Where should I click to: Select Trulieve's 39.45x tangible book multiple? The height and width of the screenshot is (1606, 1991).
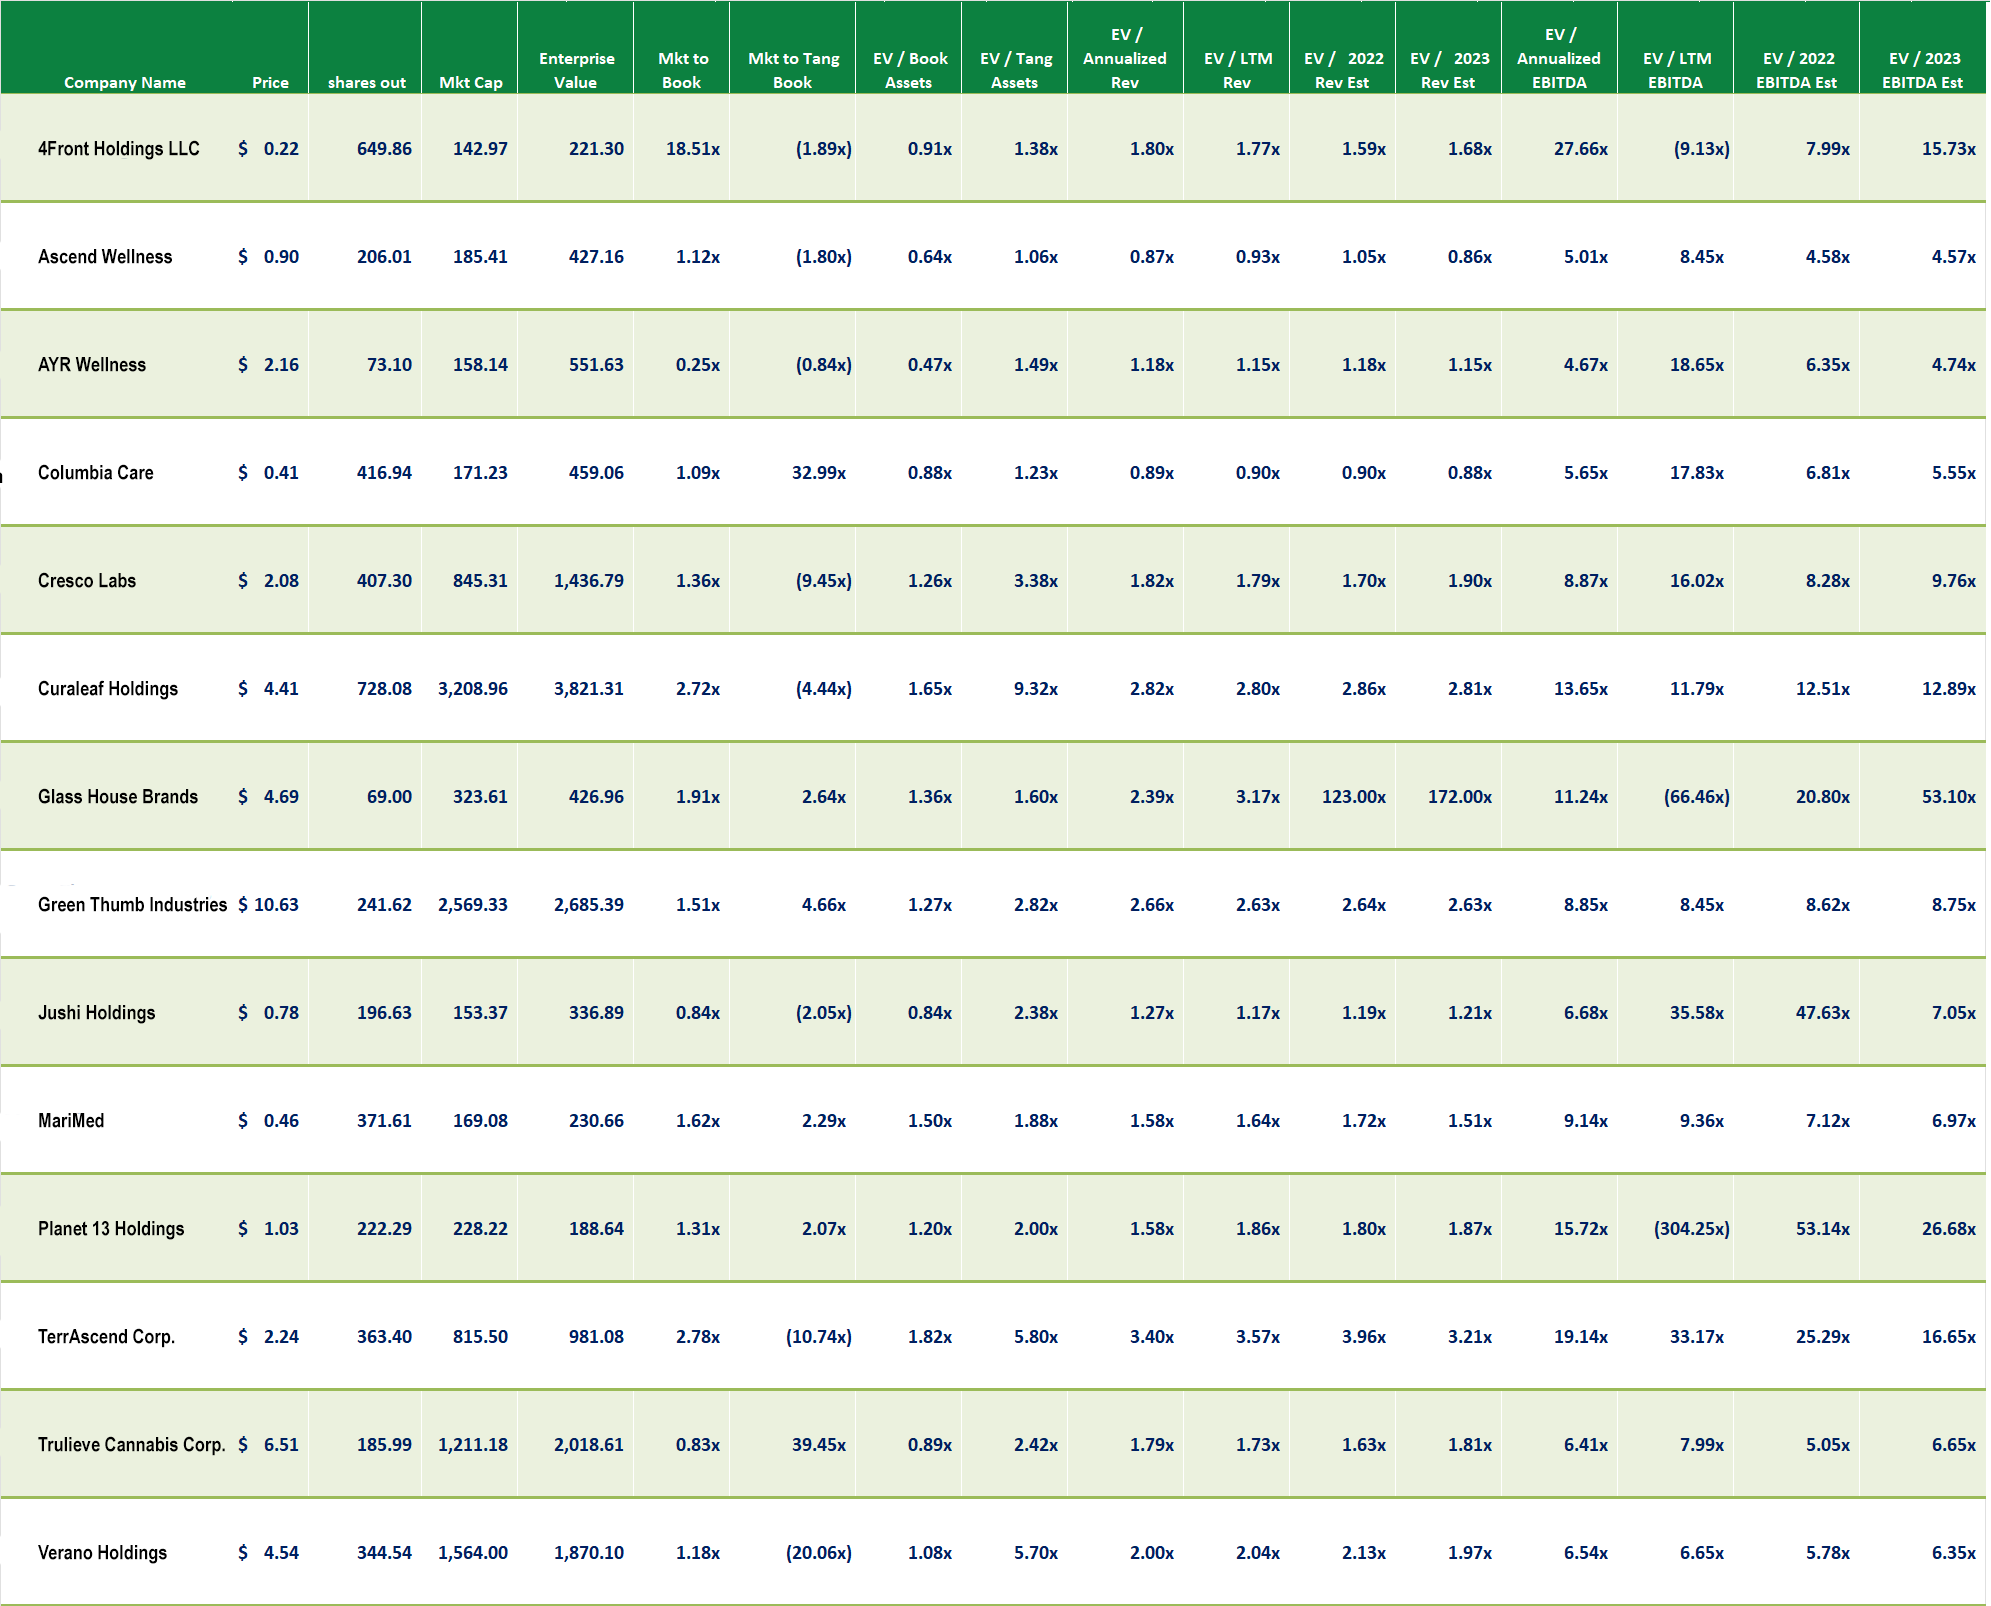pyautogui.click(x=819, y=1445)
